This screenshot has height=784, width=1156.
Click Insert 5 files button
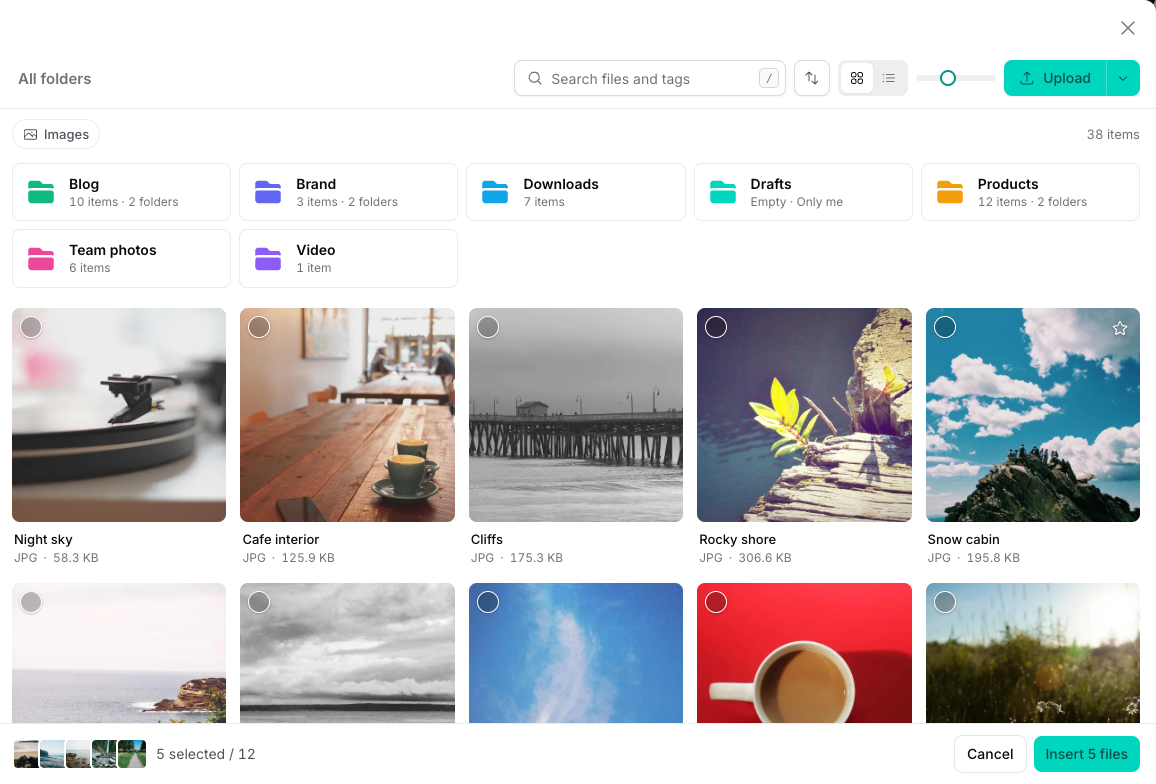tap(1087, 754)
